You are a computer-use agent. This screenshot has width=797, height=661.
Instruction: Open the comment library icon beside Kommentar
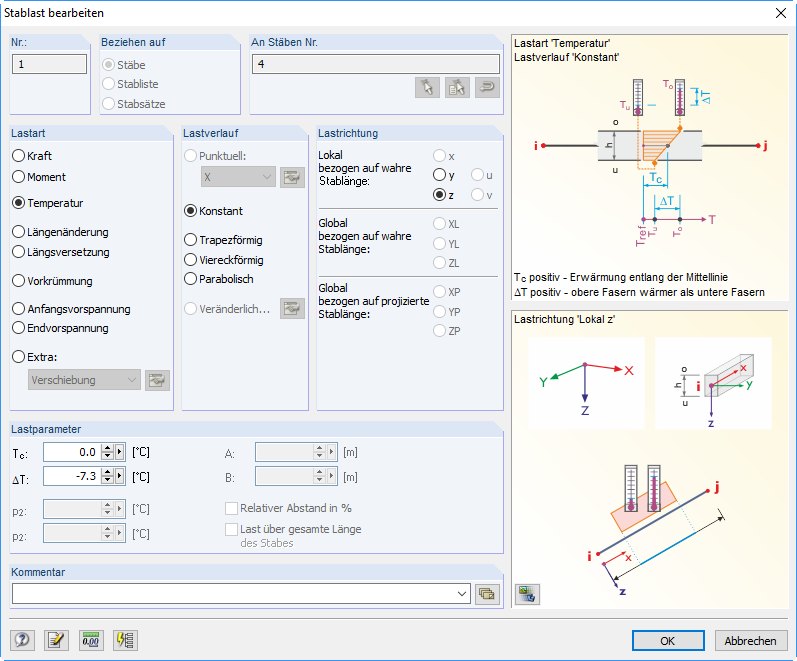(x=487, y=594)
